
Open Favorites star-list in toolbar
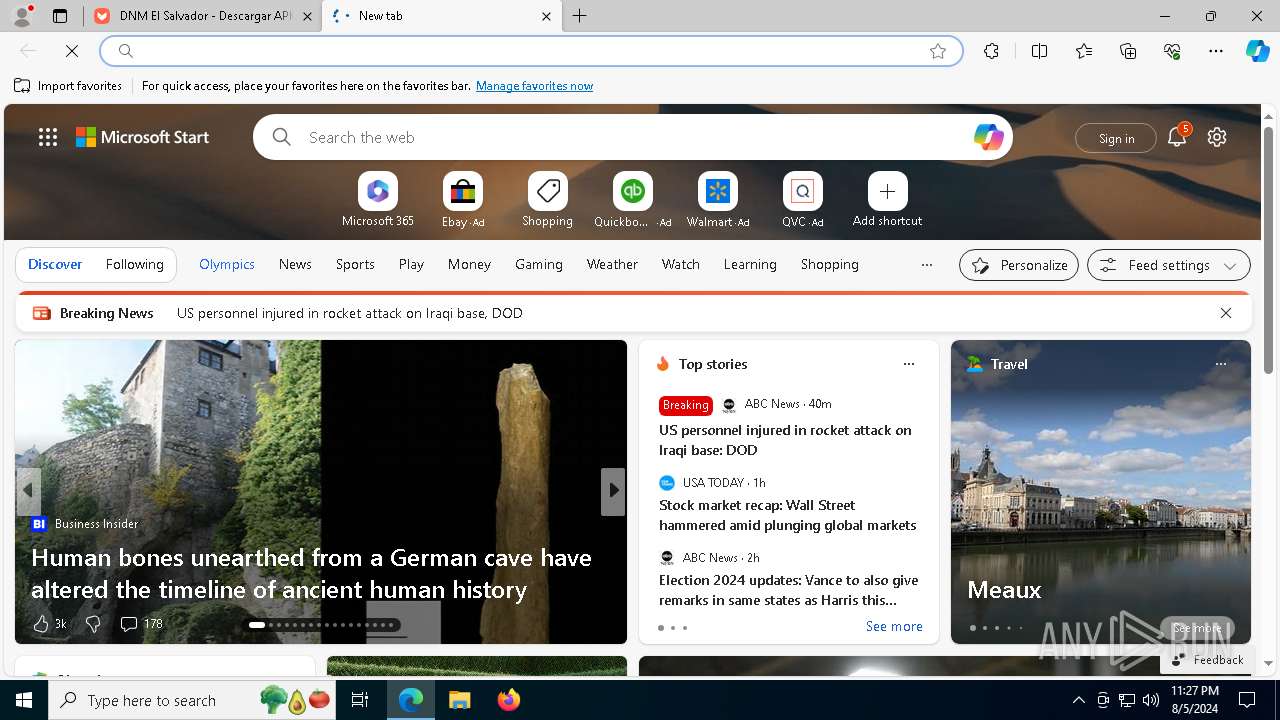pos(1084,51)
